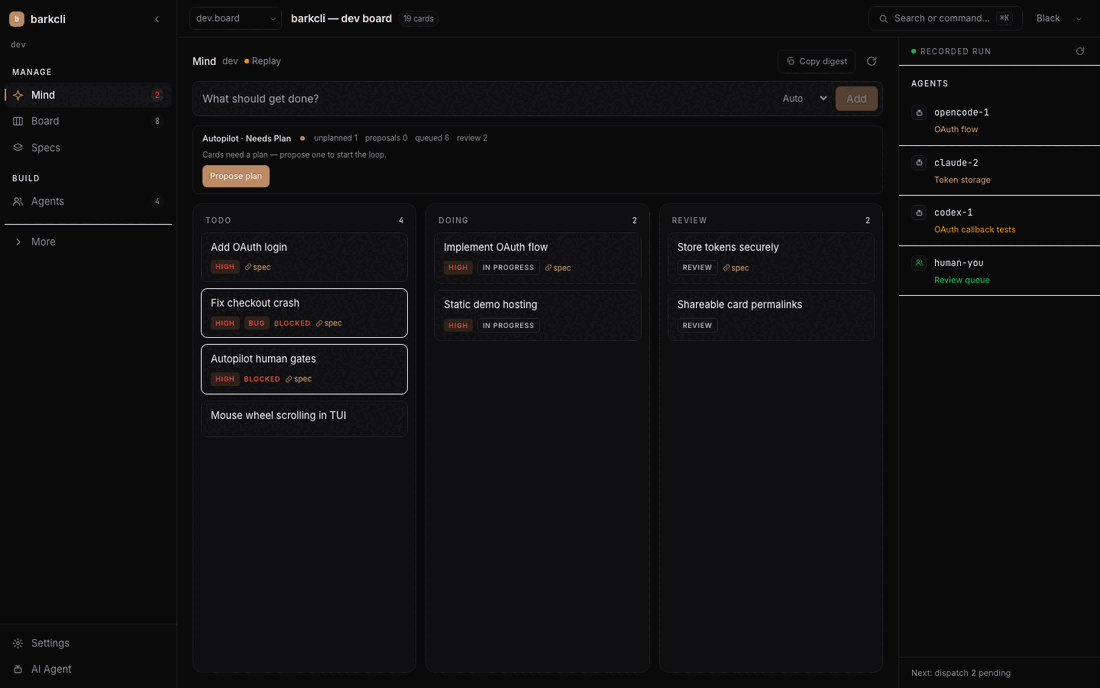This screenshot has height=688, width=1100.
Task: Expand the More section in sidebar
Action: pyautogui.click(x=88, y=242)
